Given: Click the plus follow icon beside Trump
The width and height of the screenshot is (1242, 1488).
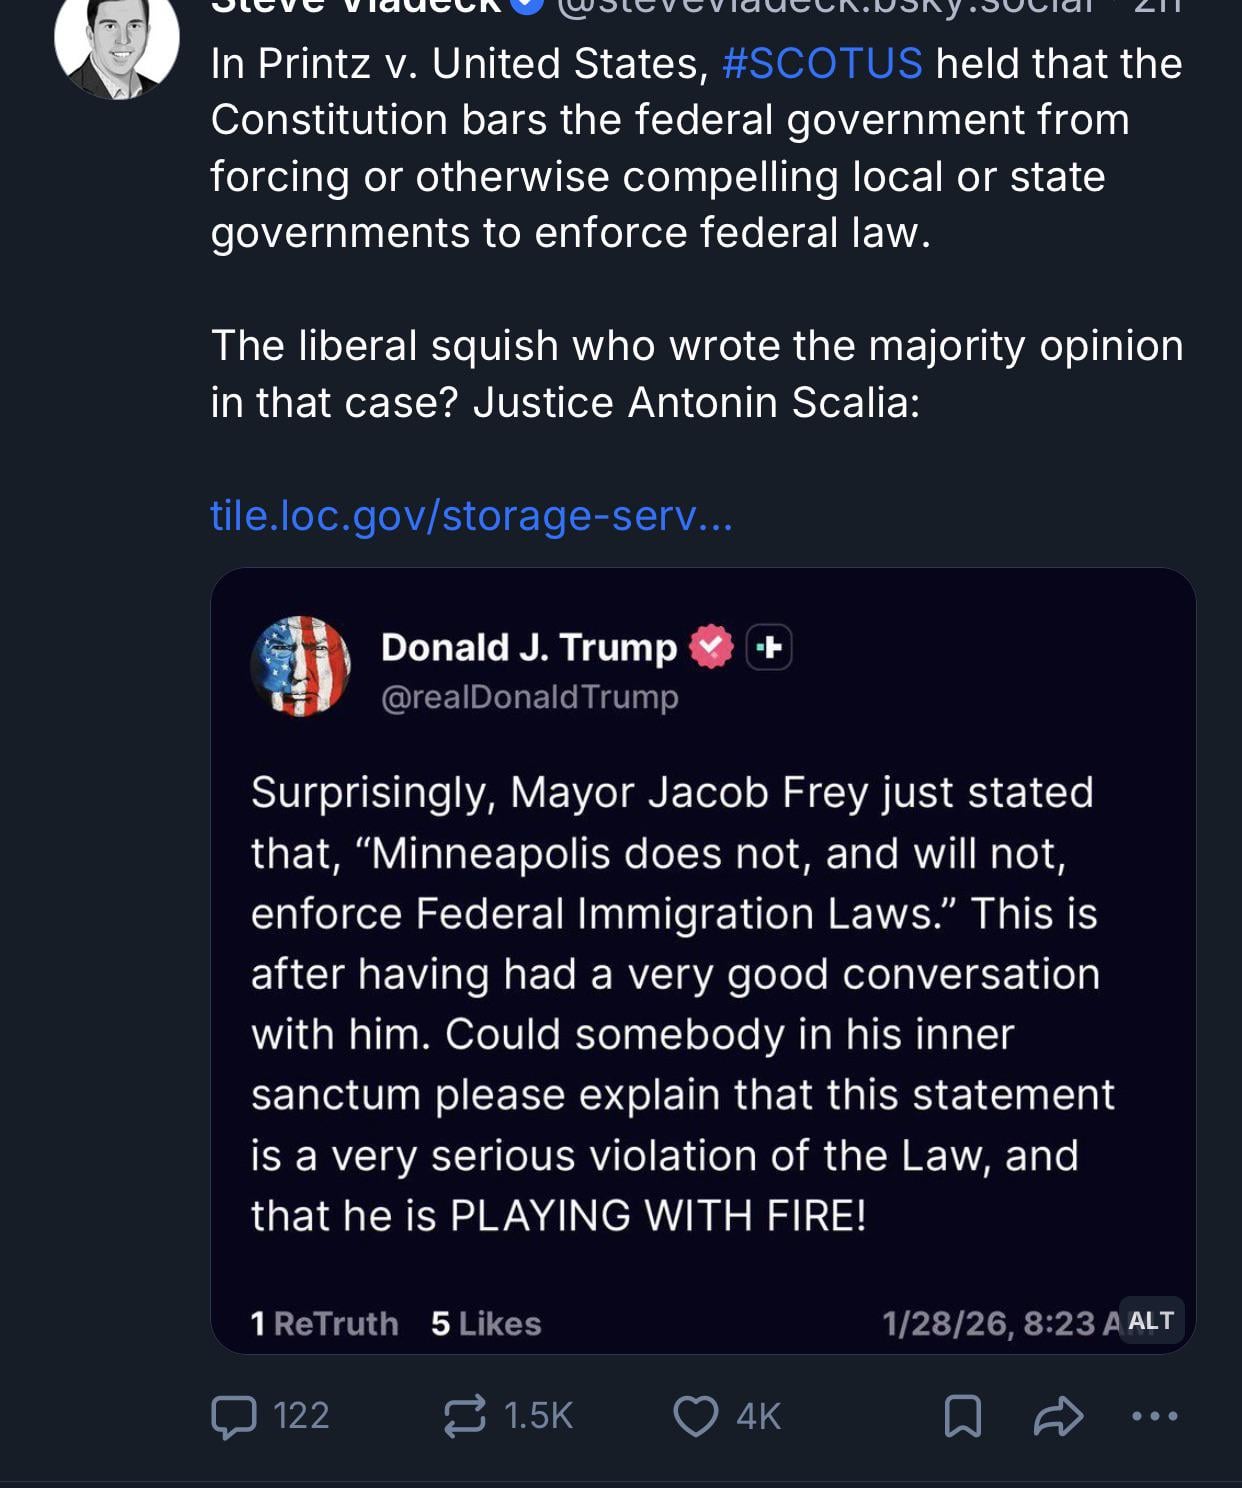Looking at the screenshot, I should click(769, 647).
